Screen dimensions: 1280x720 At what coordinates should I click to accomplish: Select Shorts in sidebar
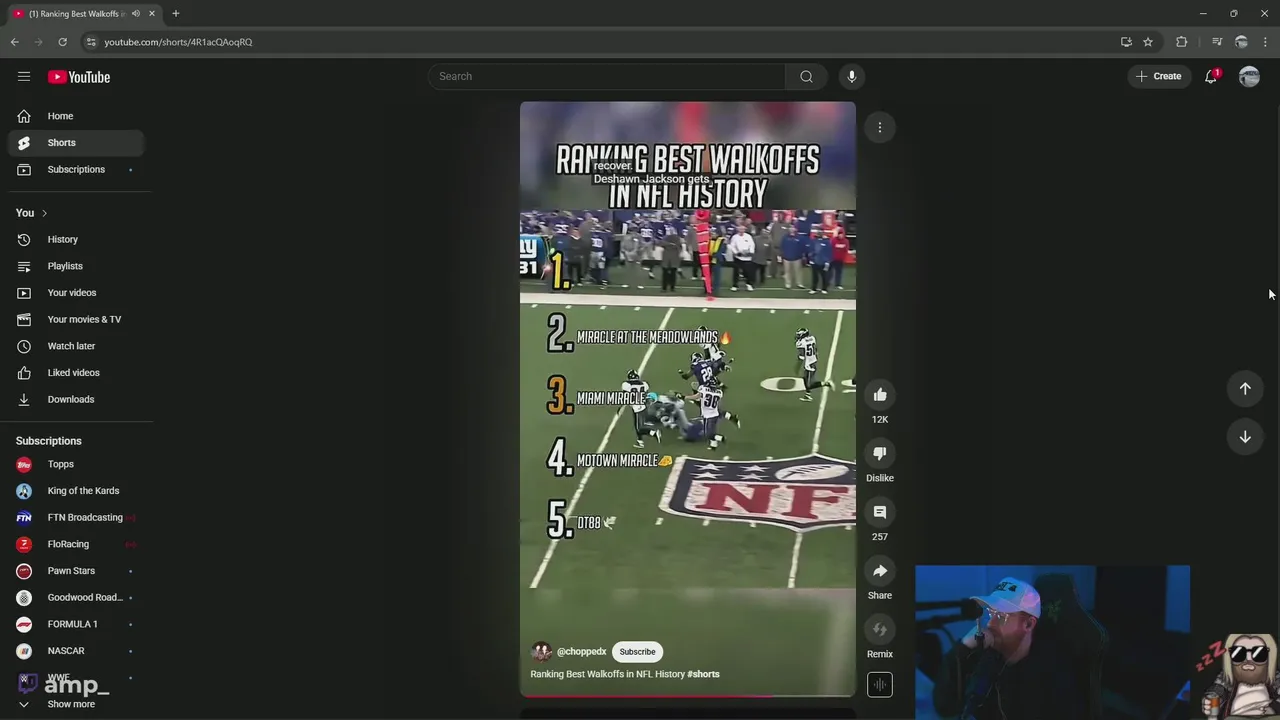click(x=76, y=143)
